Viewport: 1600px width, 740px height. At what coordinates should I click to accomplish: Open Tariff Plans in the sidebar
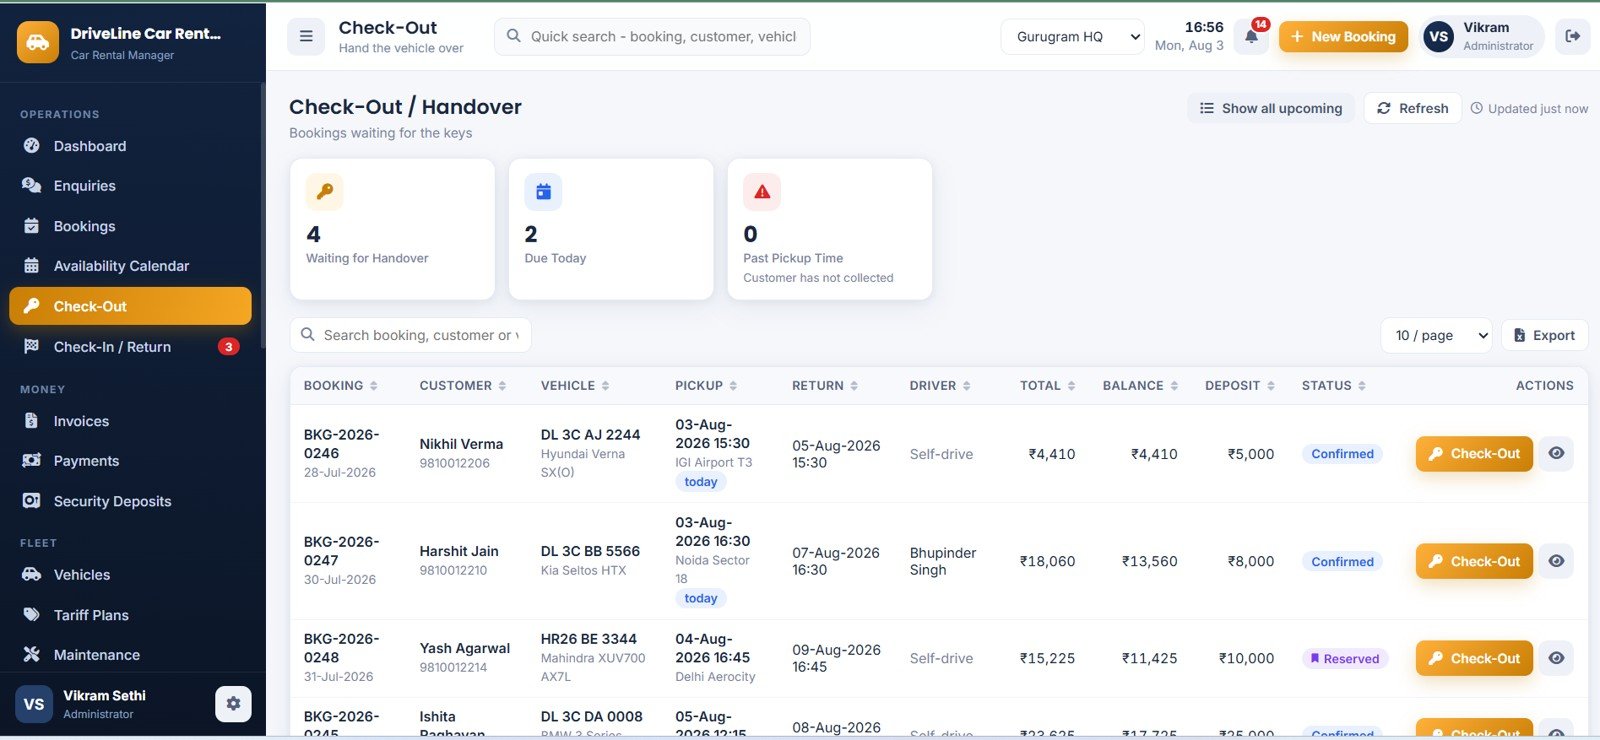pos(130,615)
